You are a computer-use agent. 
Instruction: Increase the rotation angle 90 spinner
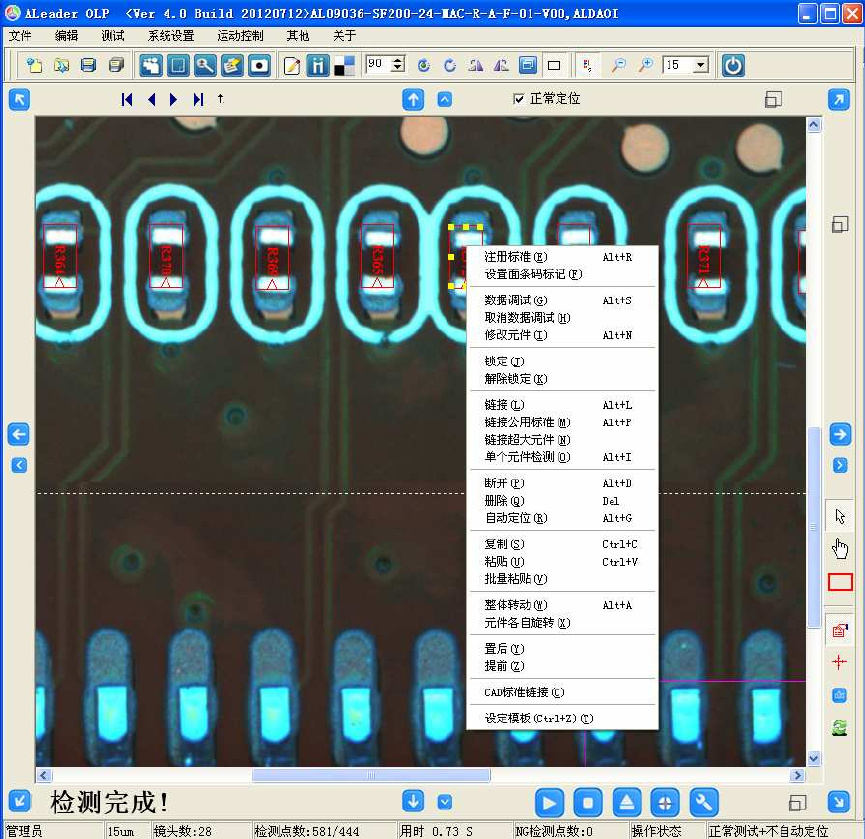[x=398, y=60]
